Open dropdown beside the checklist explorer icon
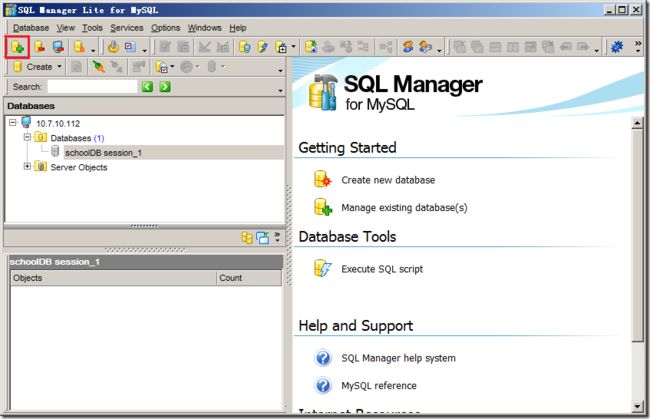Viewport: 650px width, 419px height. click(172, 67)
